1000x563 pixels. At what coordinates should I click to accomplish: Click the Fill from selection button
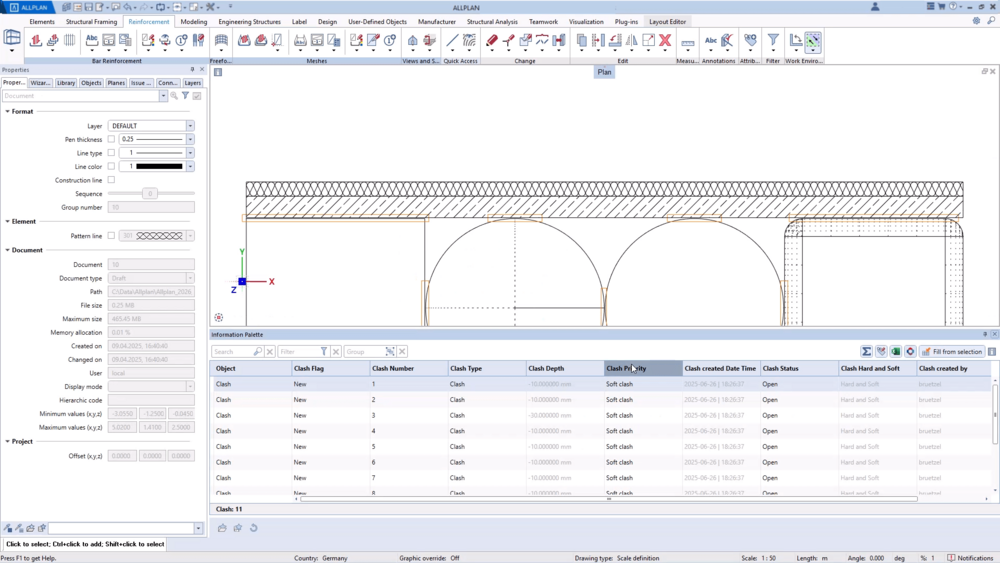click(x=952, y=352)
